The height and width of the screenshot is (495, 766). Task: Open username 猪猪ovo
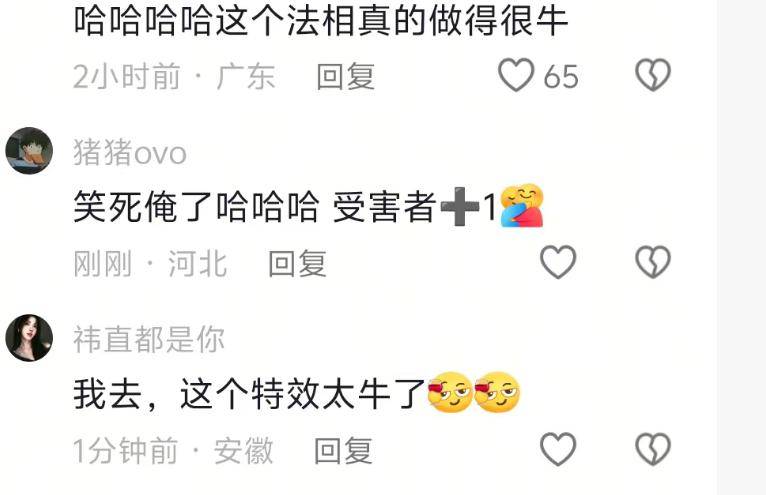(x=129, y=152)
